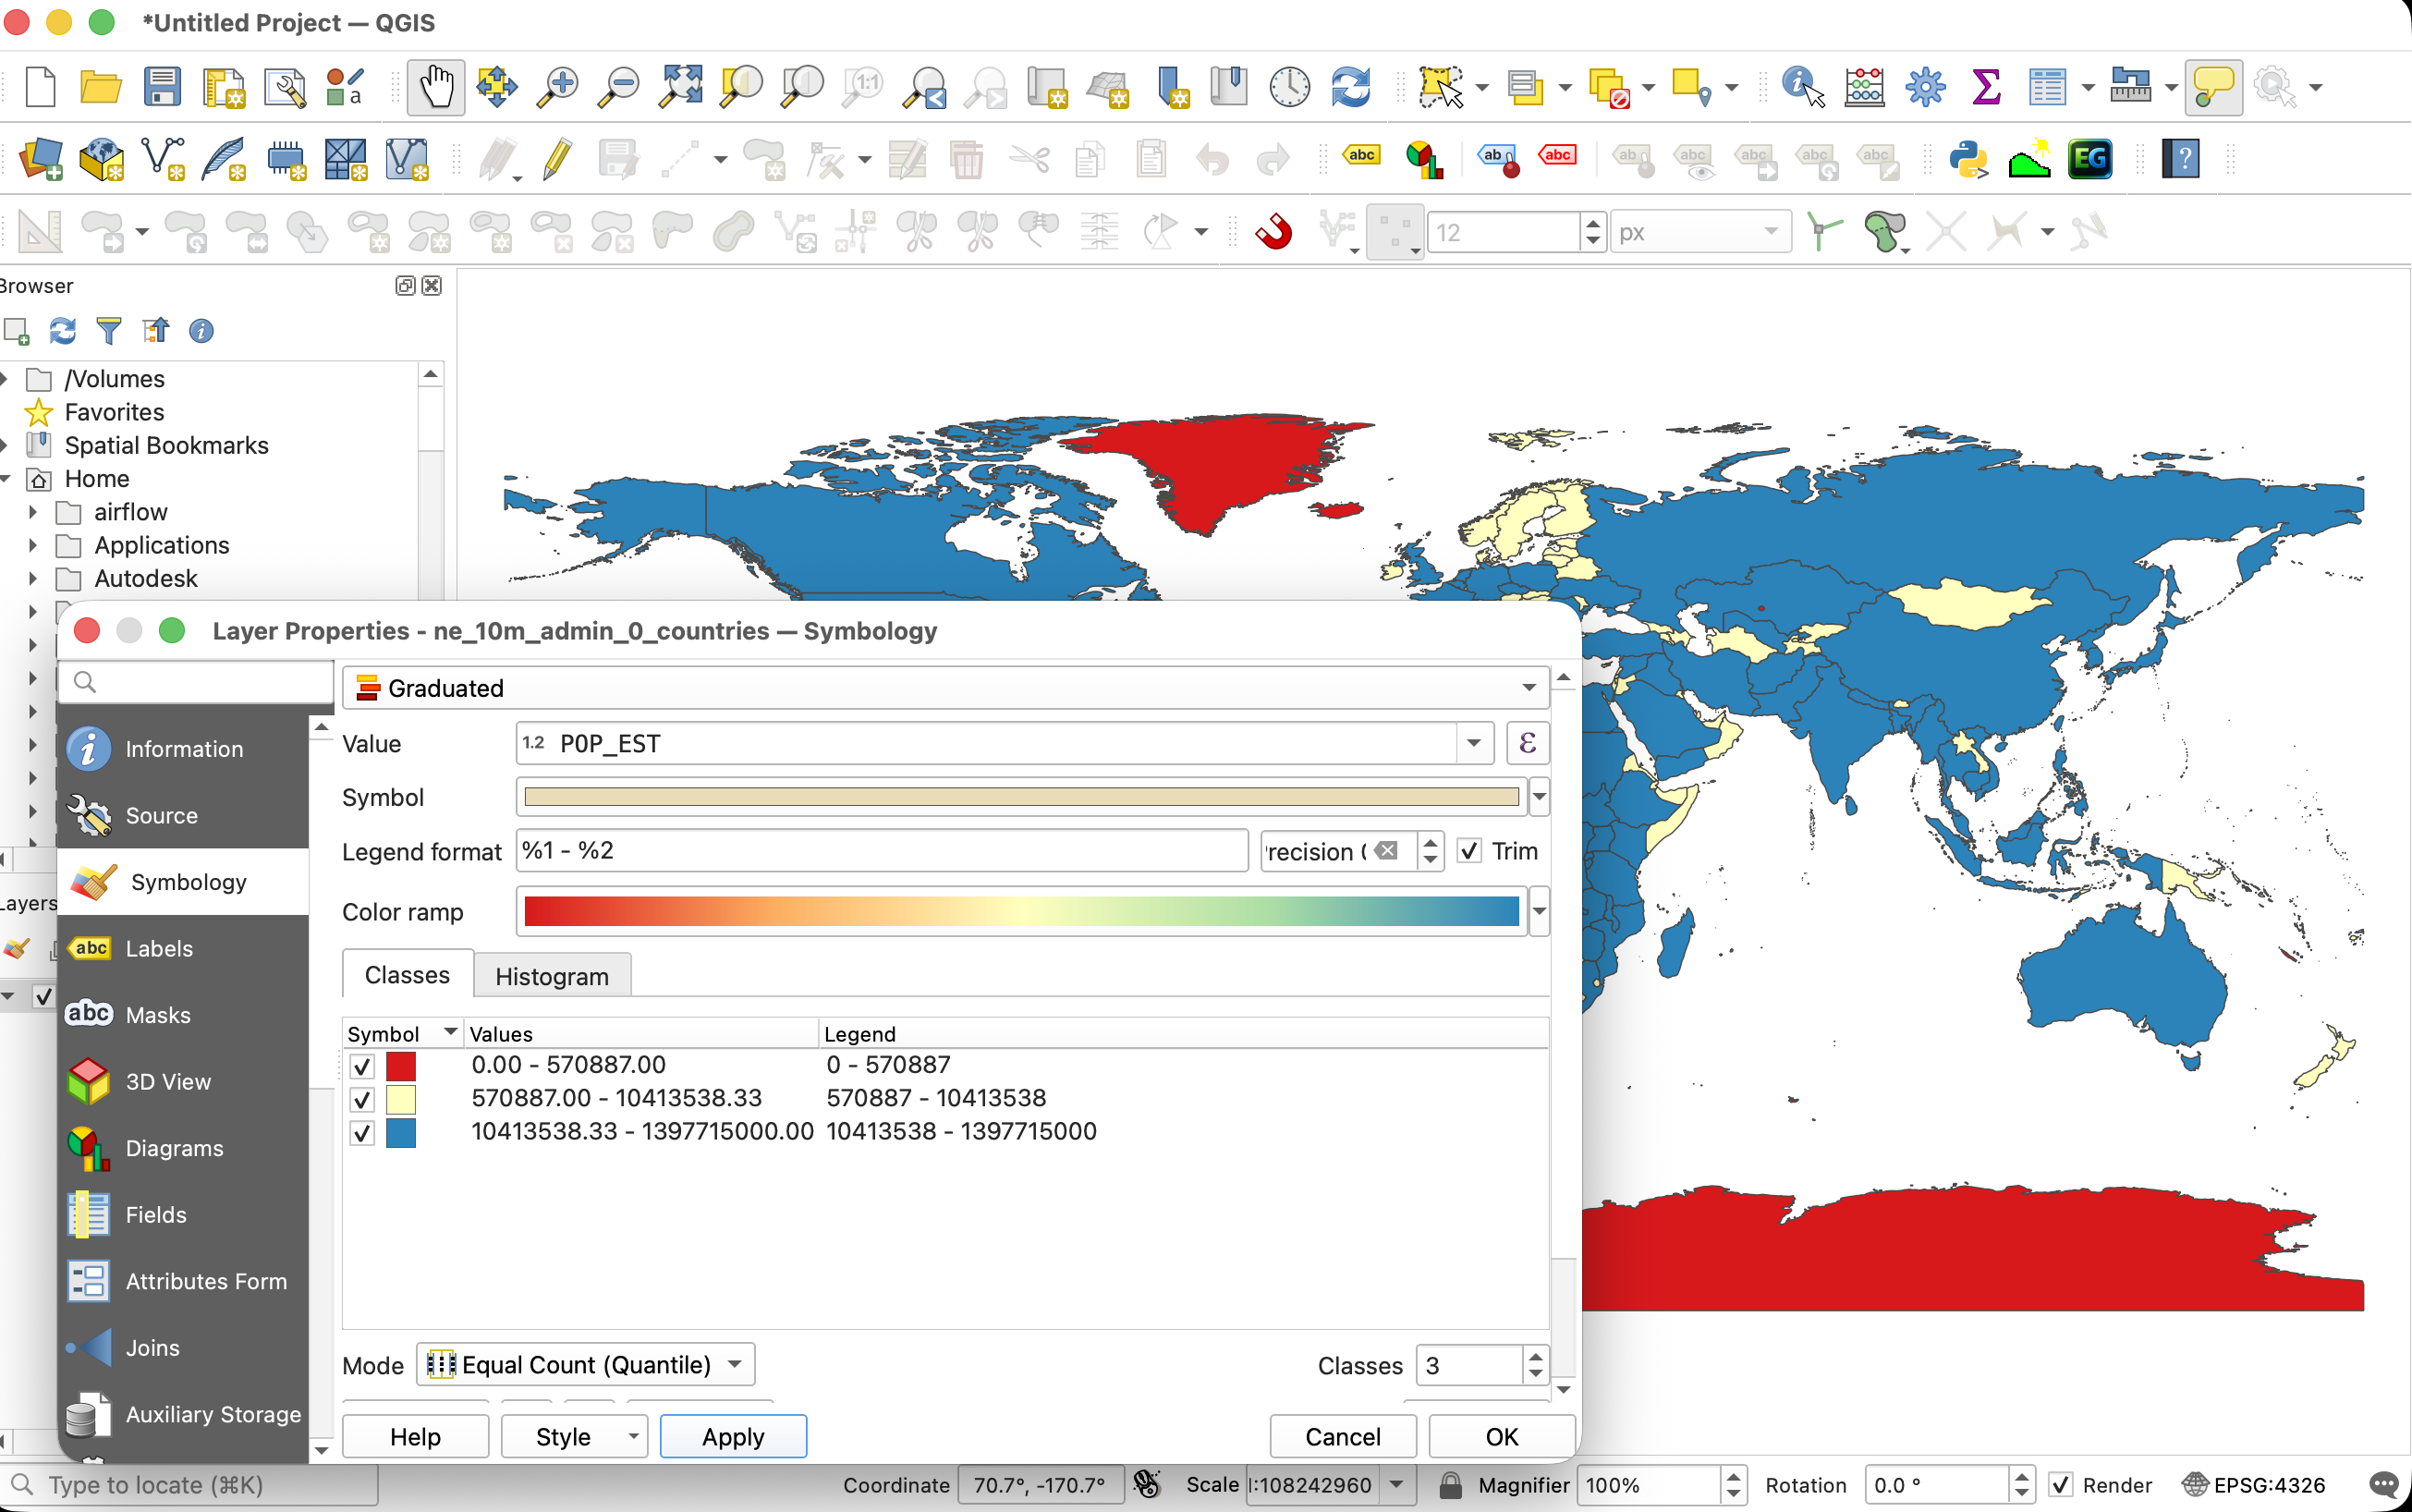The width and height of the screenshot is (2412, 1512).
Task: Click the Help button
Action: 415,1437
